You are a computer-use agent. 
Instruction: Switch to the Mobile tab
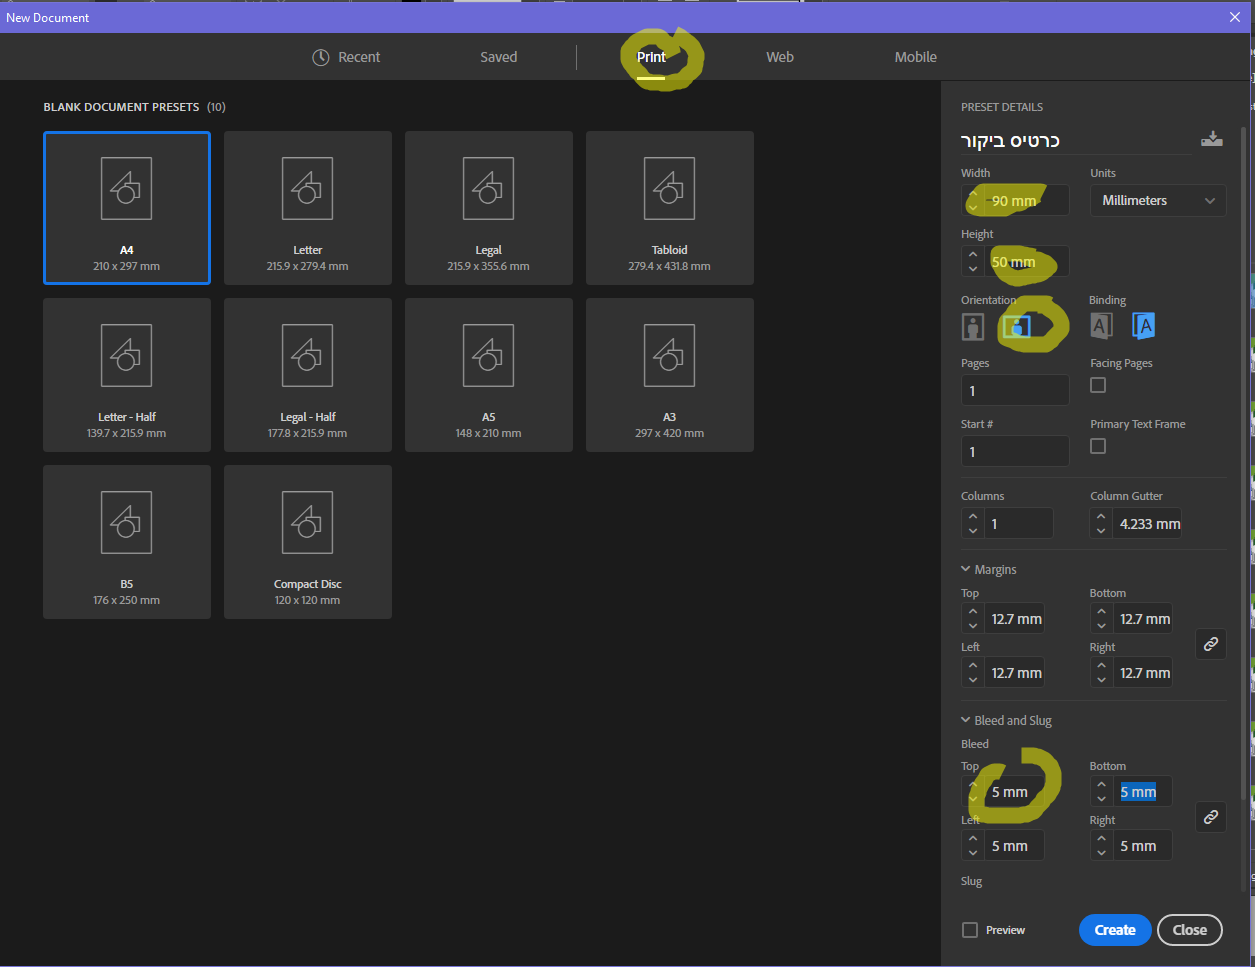915,57
